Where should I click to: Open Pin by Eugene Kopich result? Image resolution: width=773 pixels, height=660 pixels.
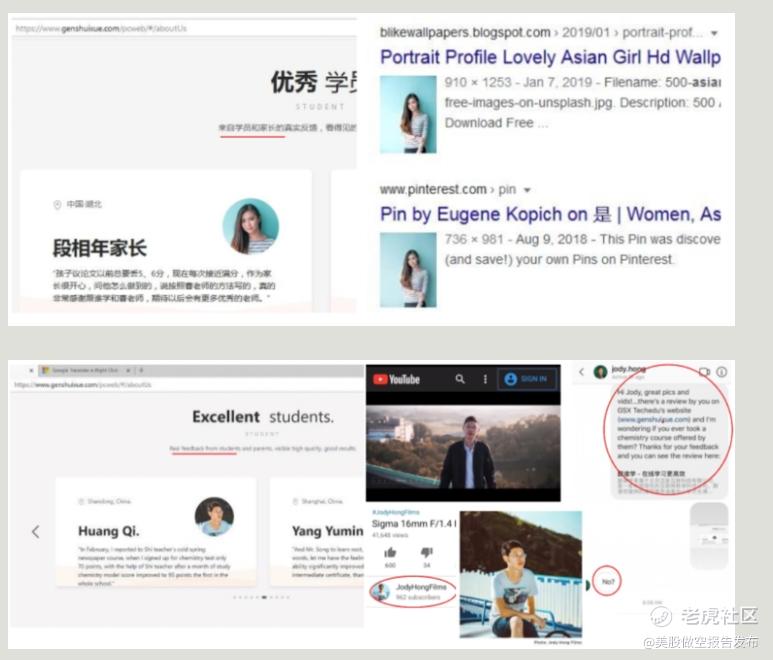(x=550, y=214)
